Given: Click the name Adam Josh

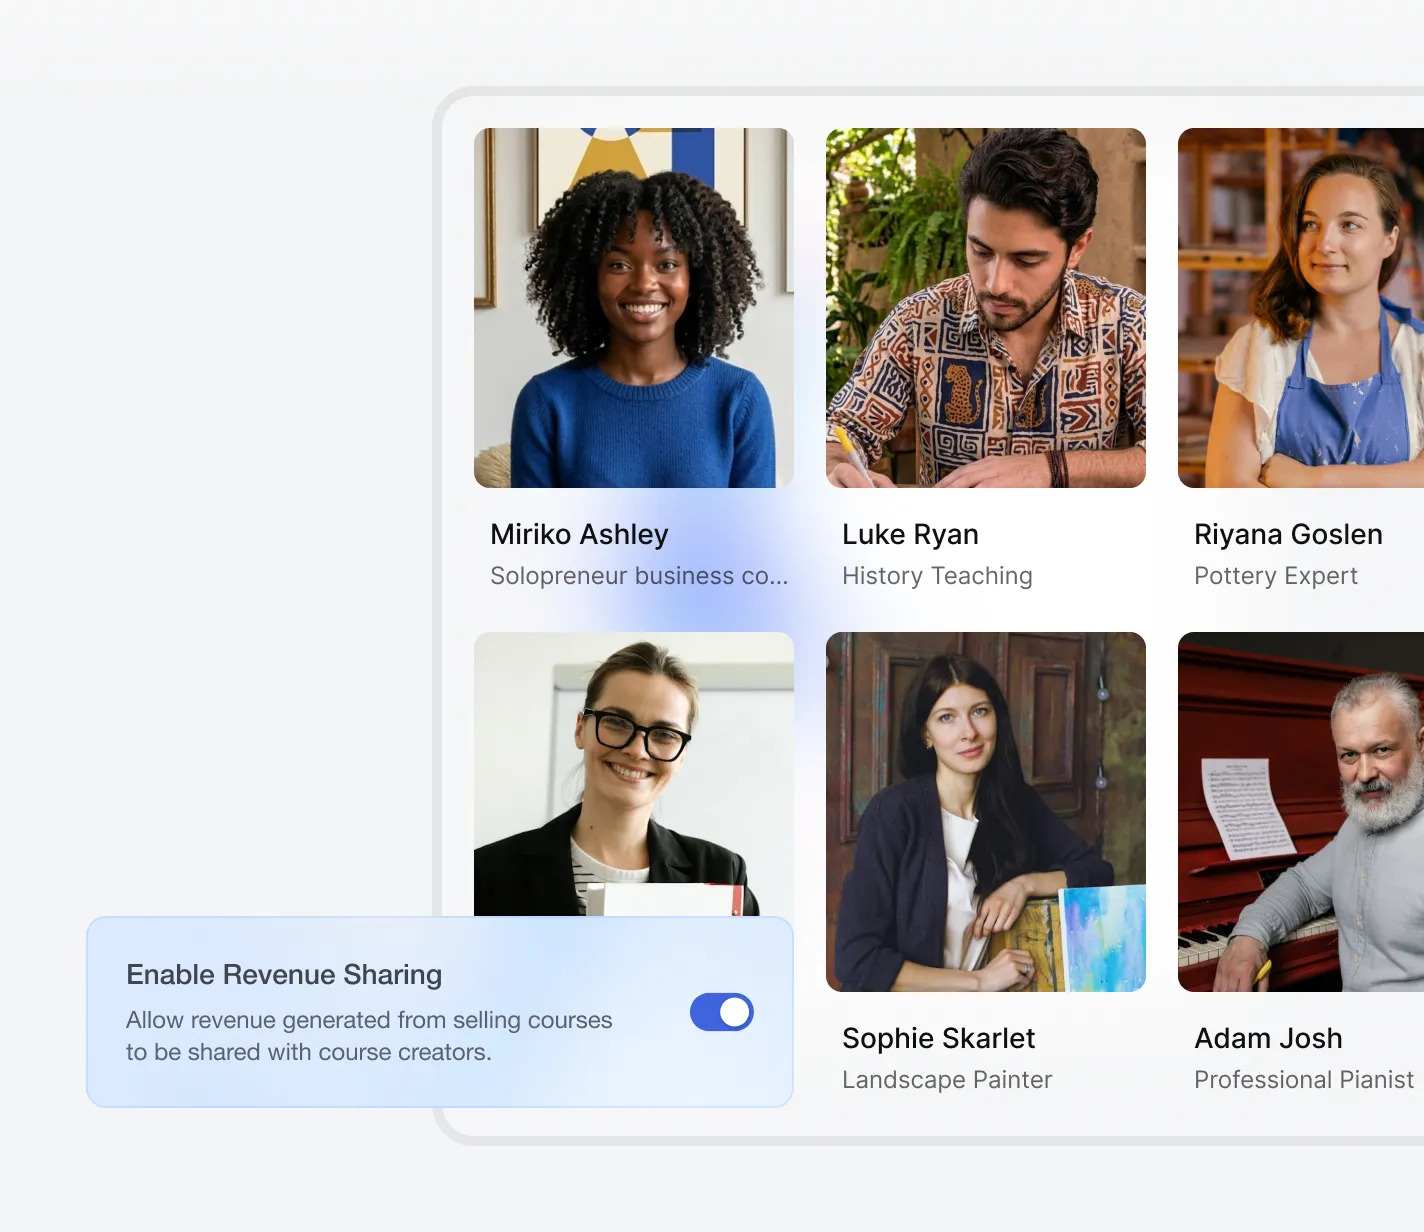Looking at the screenshot, I should pos(1268,1038).
